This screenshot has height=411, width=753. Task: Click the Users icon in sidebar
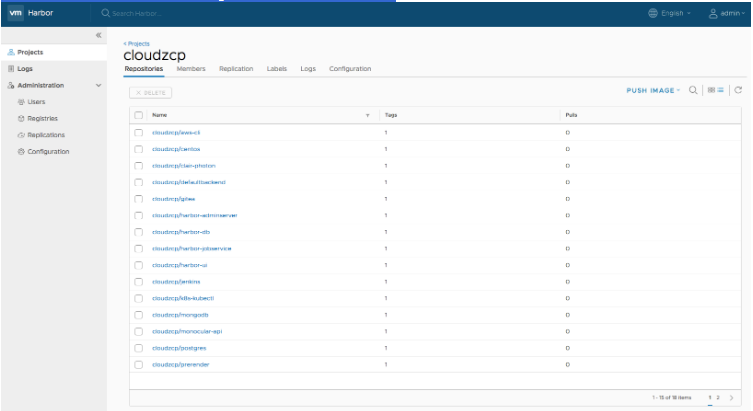pos(21,102)
